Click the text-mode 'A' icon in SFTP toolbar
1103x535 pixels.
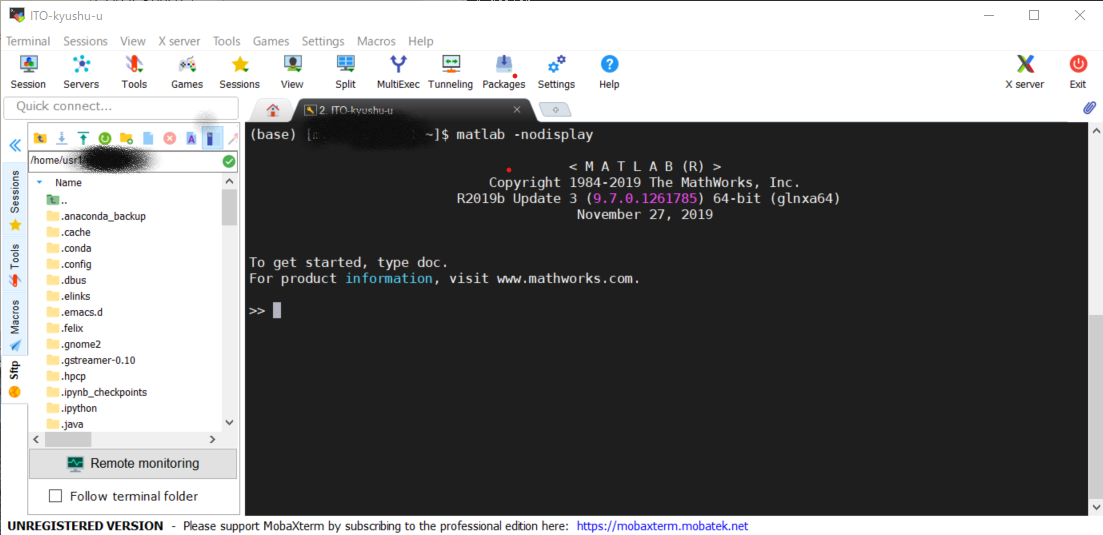click(191, 138)
